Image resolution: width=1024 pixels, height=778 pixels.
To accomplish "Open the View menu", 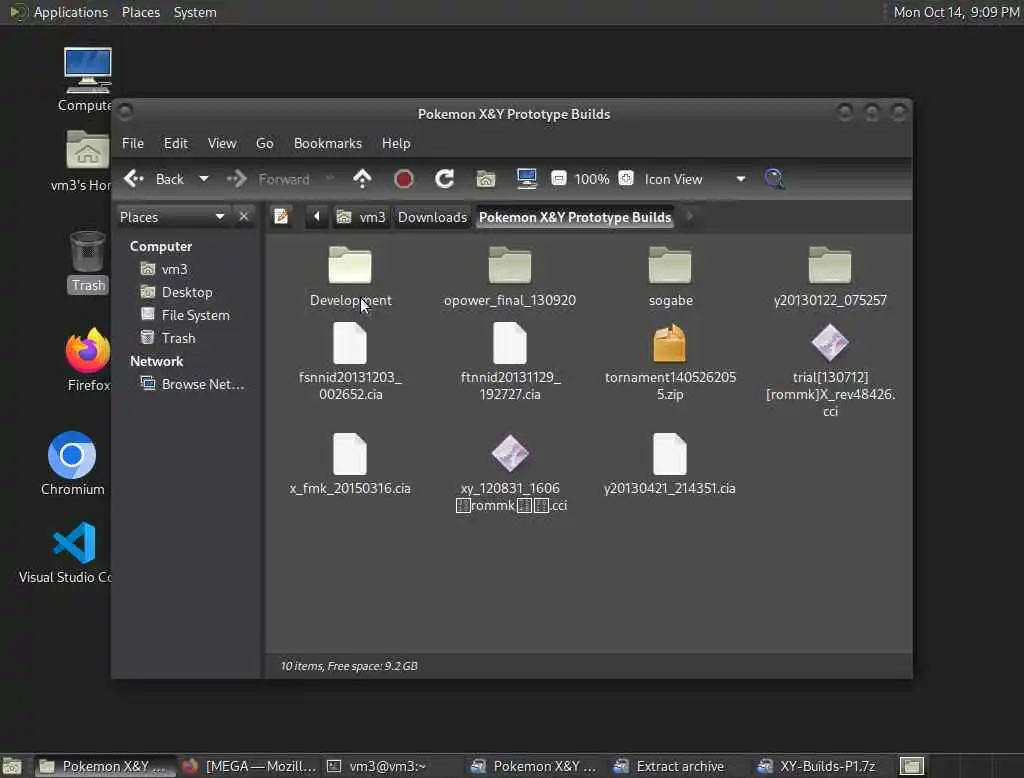I will point(222,143).
